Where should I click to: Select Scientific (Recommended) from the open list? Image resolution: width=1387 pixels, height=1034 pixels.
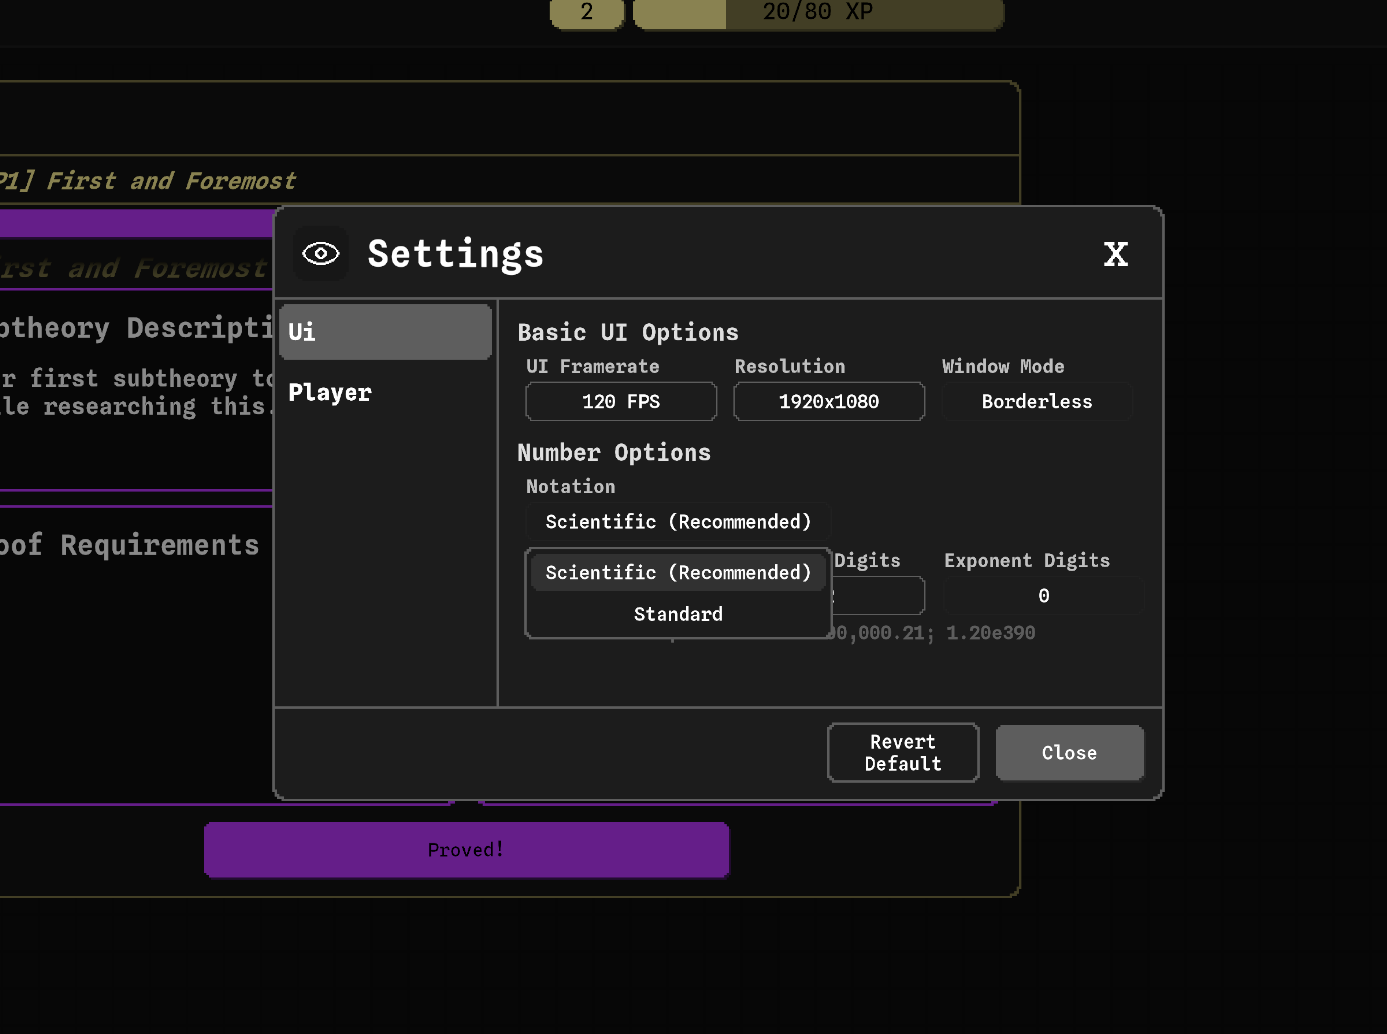pos(678,573)
